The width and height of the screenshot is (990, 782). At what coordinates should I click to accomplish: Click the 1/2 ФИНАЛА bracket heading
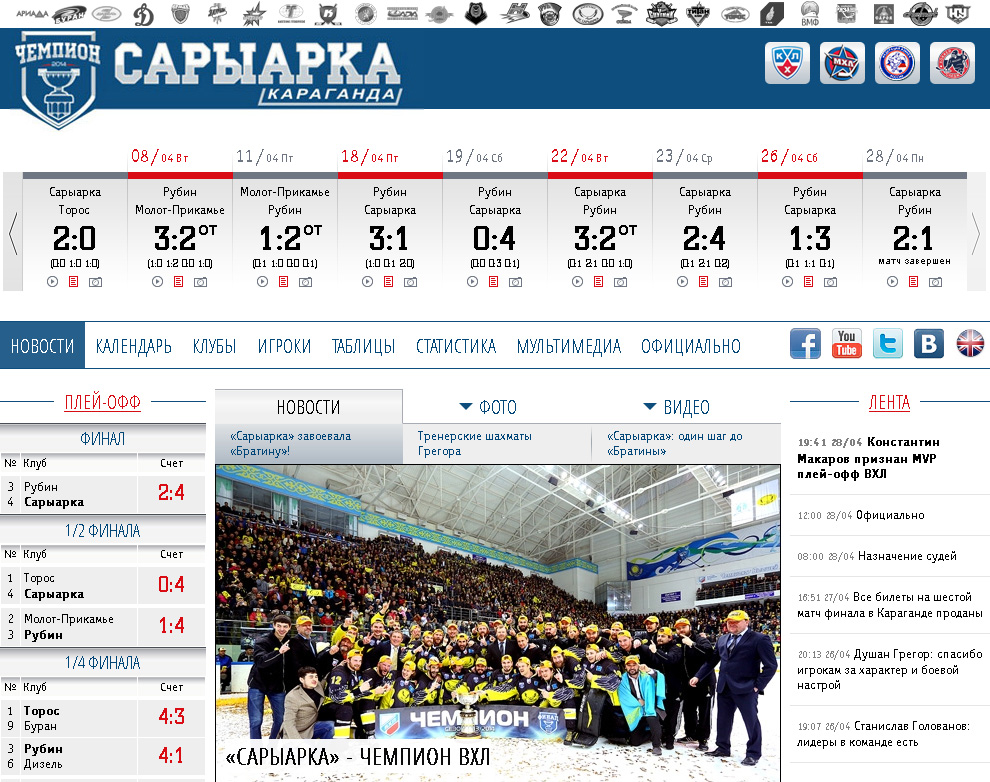tap(102, 531)
